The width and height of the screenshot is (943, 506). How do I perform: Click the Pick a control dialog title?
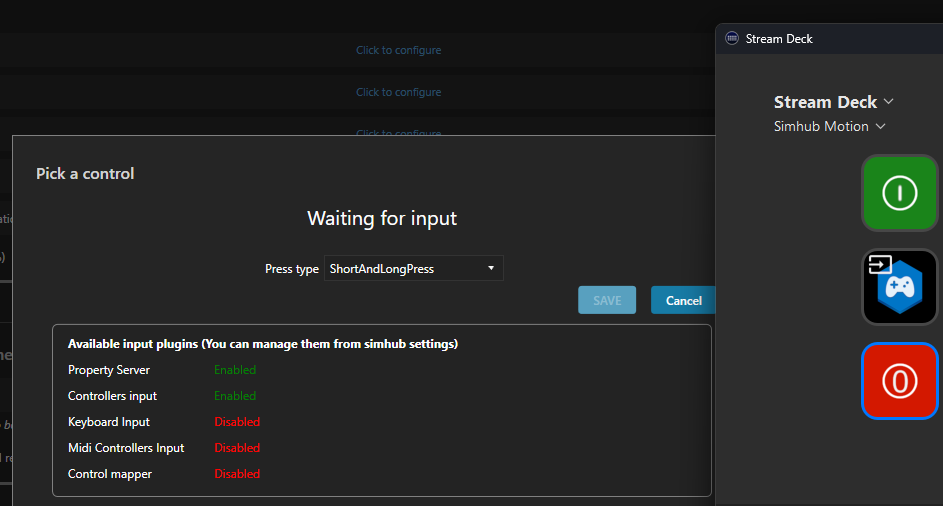pyautogui.click(x=85, y=173)
